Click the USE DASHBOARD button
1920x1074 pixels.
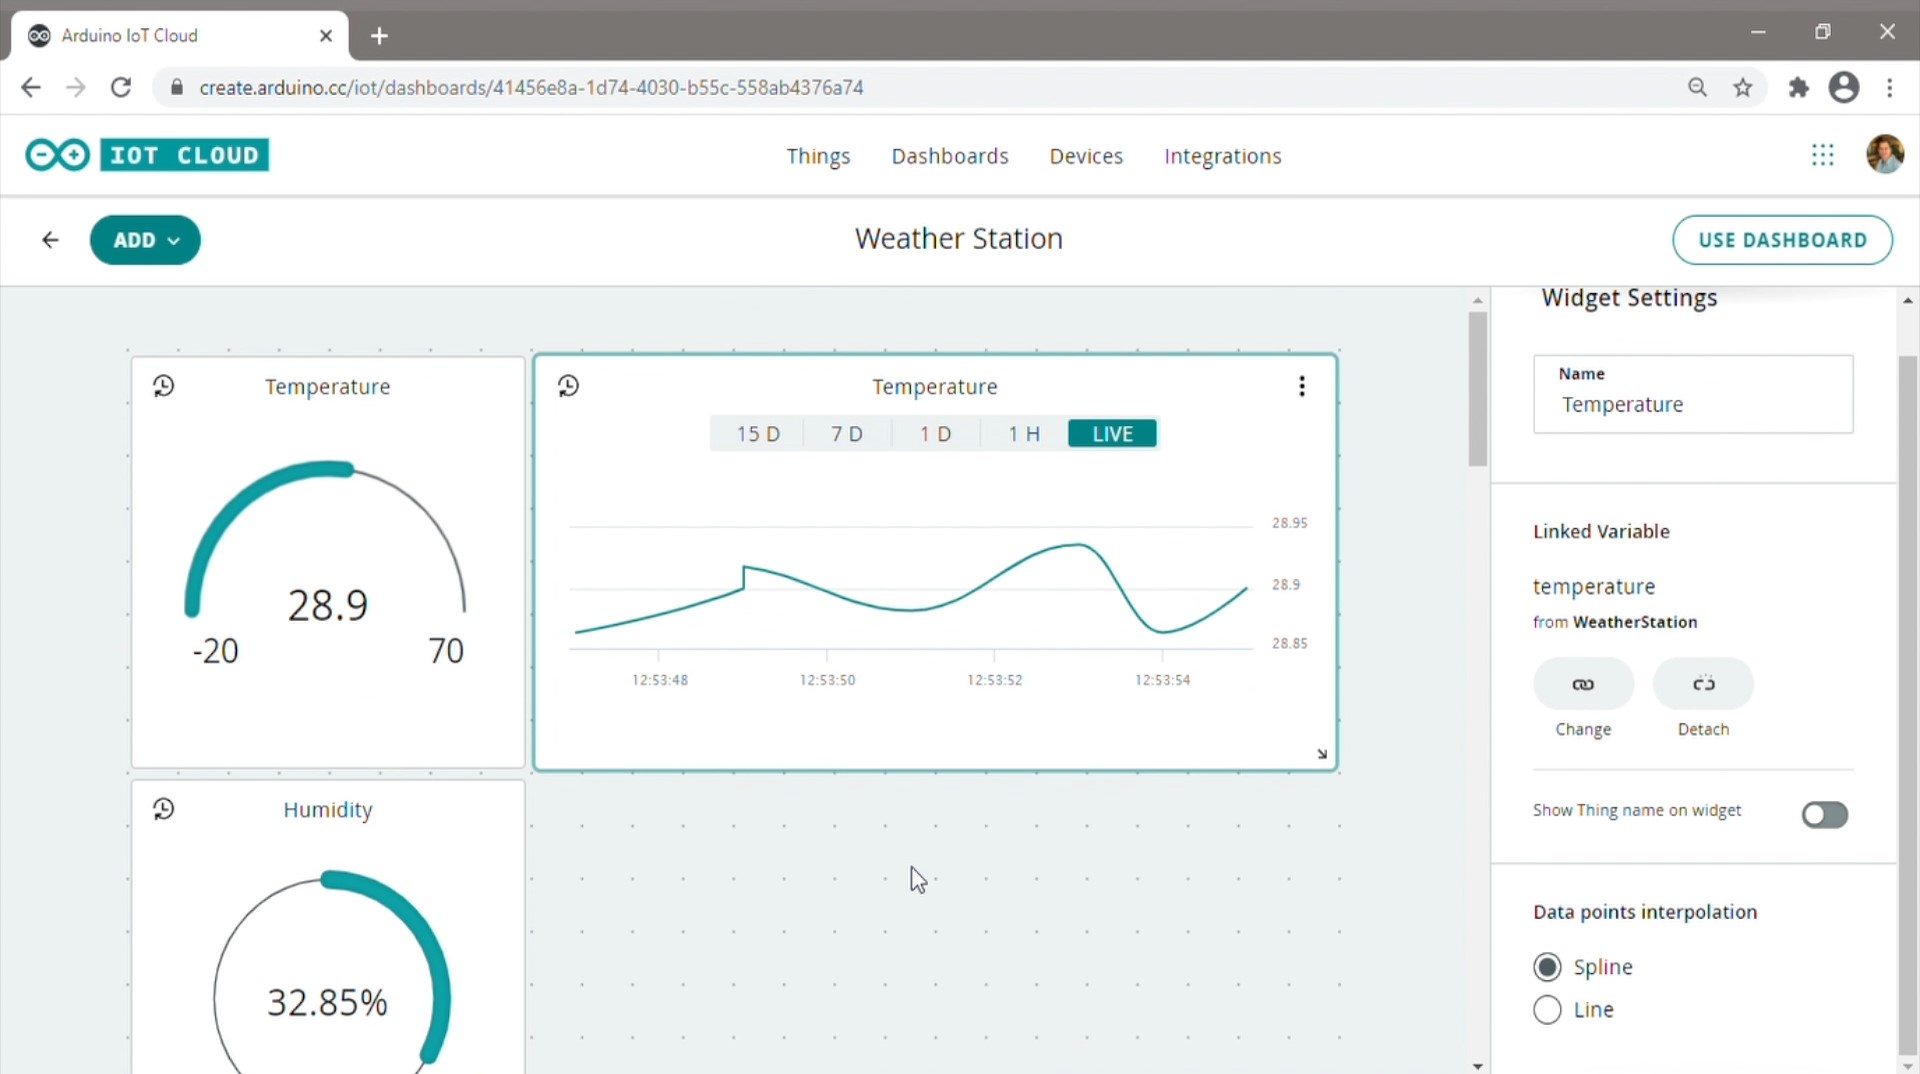1783,240
